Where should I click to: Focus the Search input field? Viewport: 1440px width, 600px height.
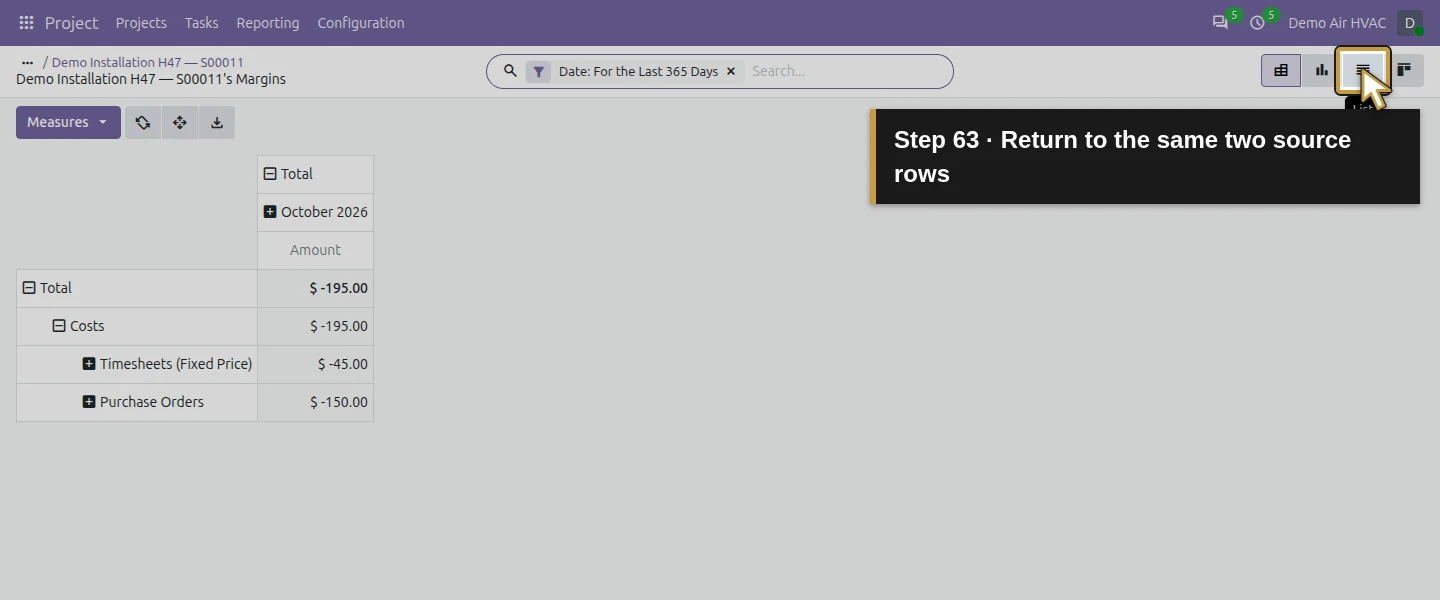point(846,71)
